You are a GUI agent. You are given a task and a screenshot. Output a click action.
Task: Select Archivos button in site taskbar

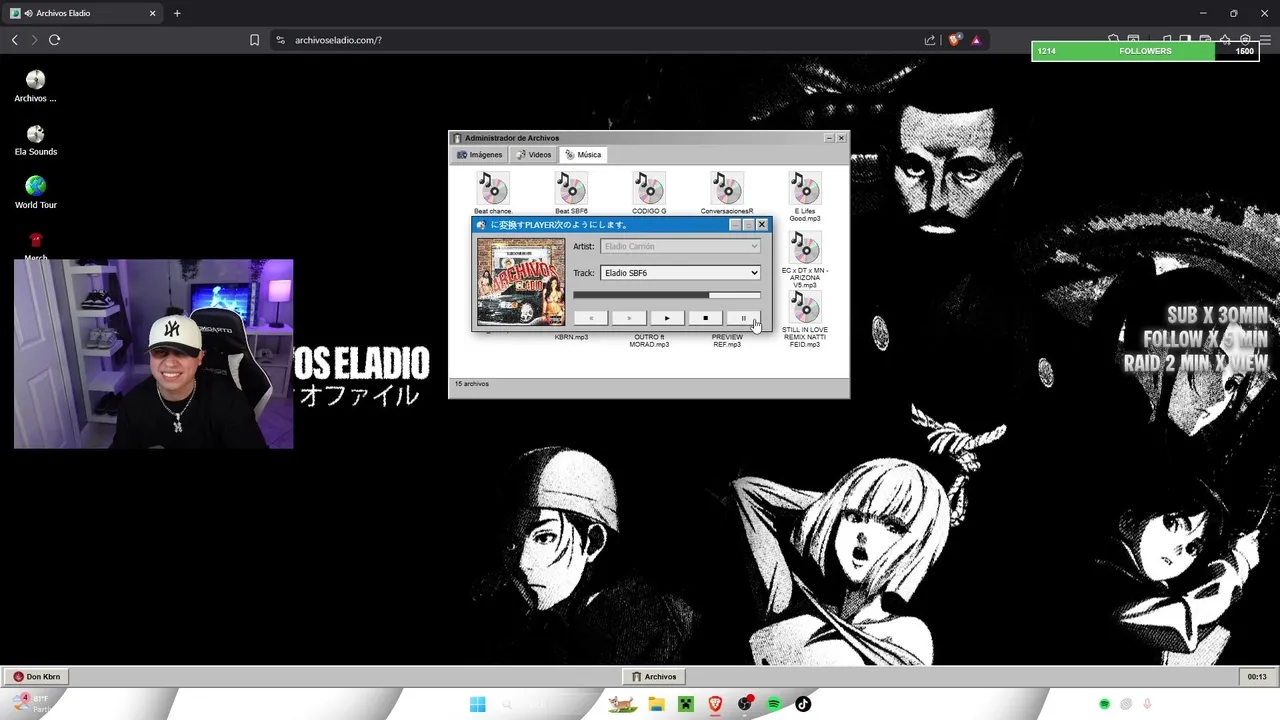click(x=654, y=677)
